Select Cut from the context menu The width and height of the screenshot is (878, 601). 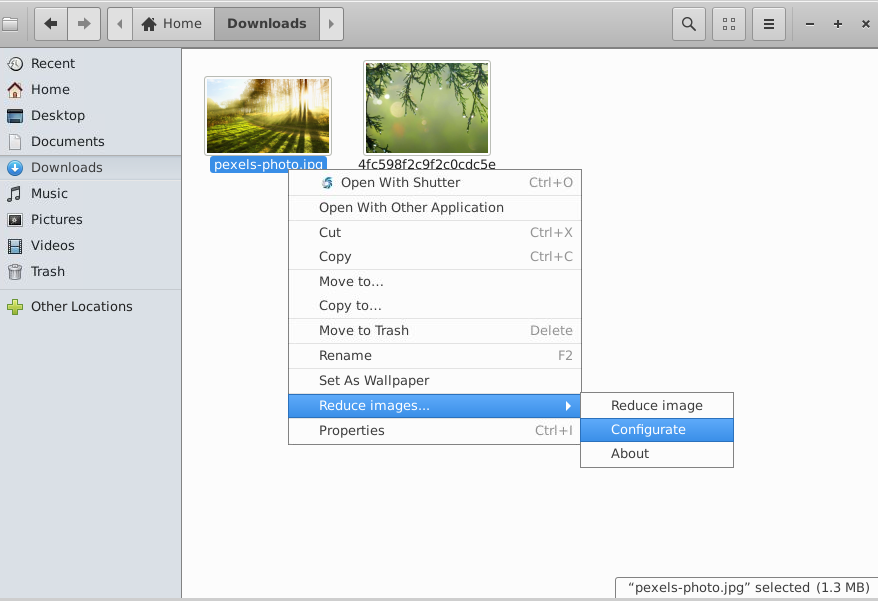tap(435, 232)
